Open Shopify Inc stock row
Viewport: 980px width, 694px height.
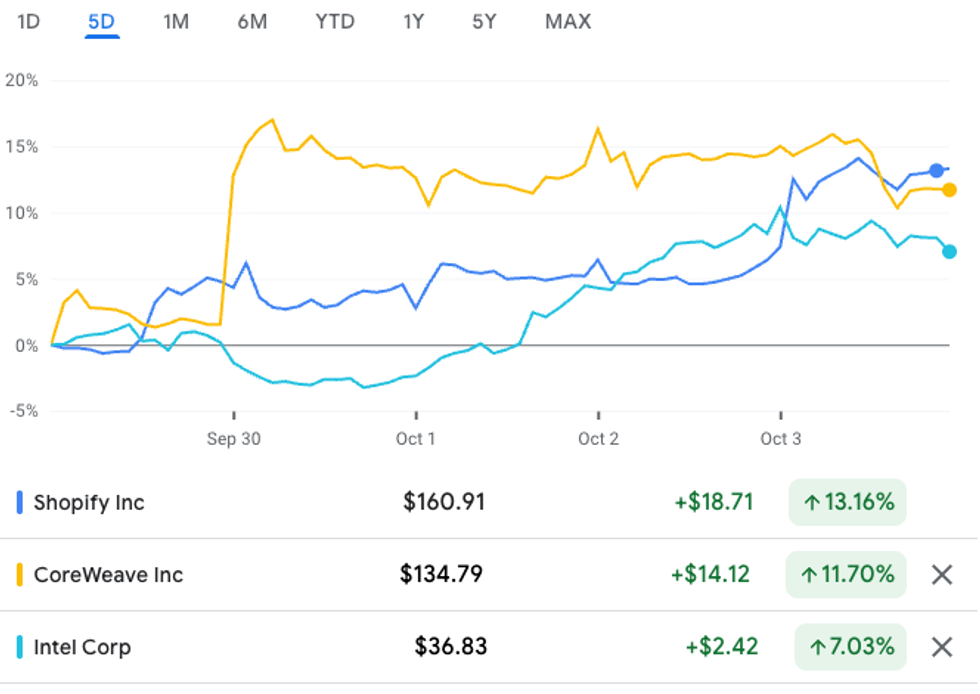89,502
